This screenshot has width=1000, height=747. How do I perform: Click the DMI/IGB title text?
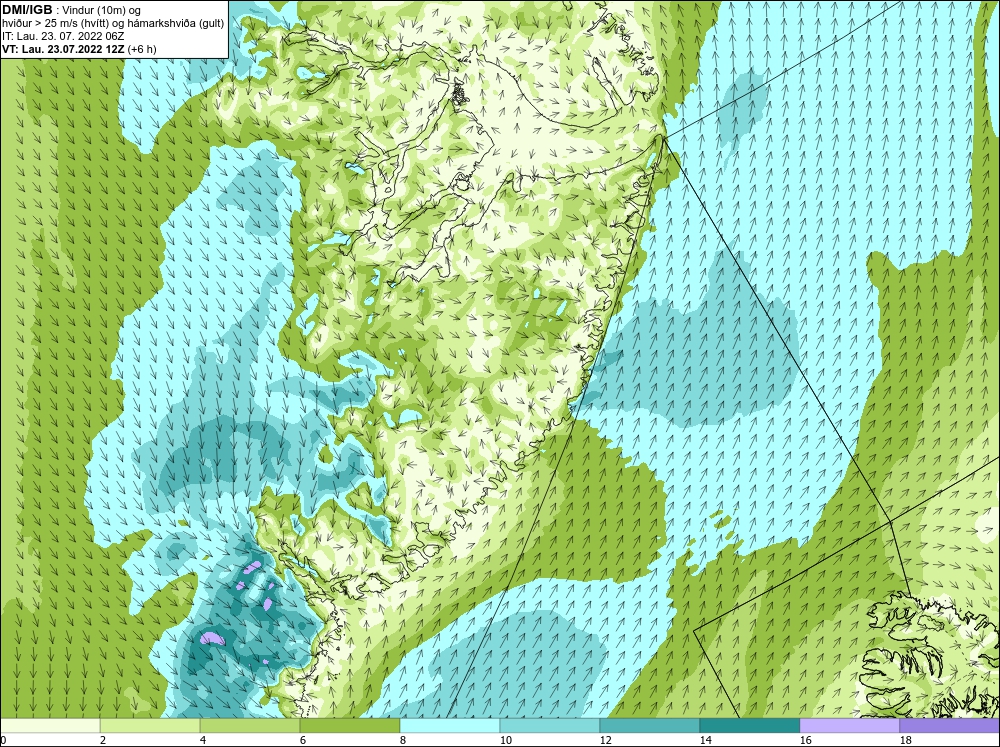coord(27,10)
